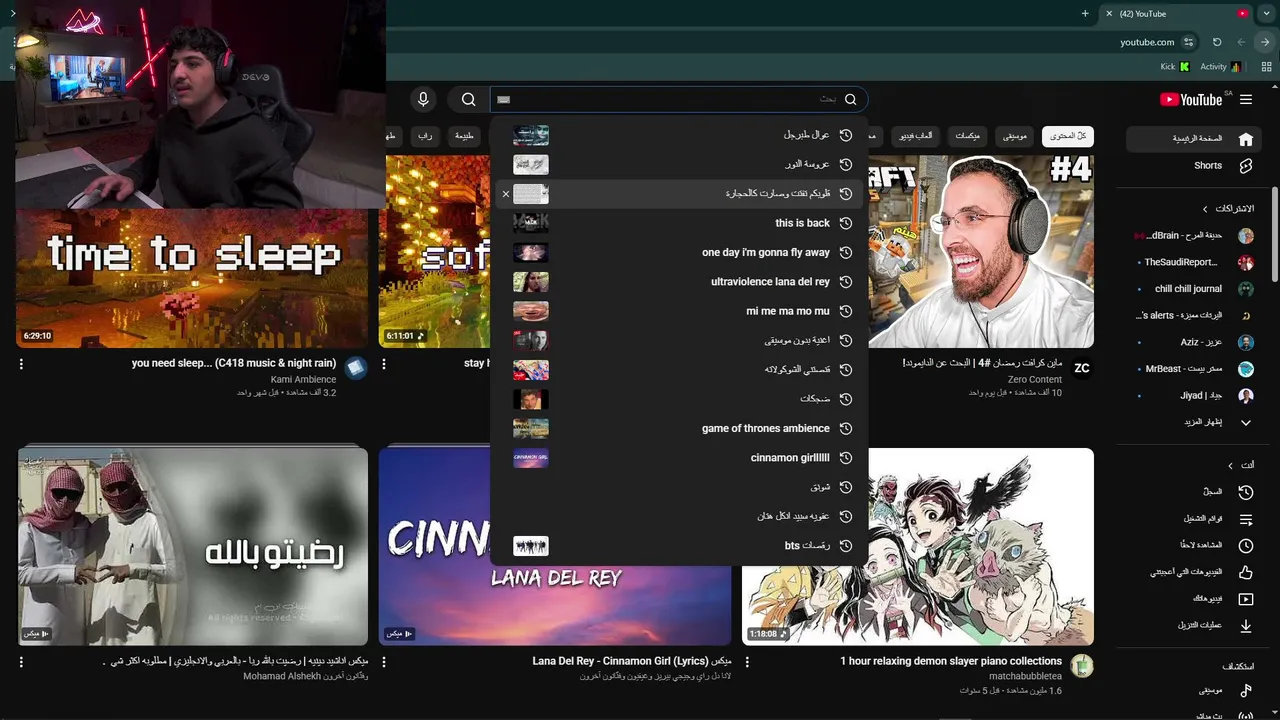This screenshot has height=720, width=1280.
Task: Expand the 'You' section chevron
Action: point(1231,465)
